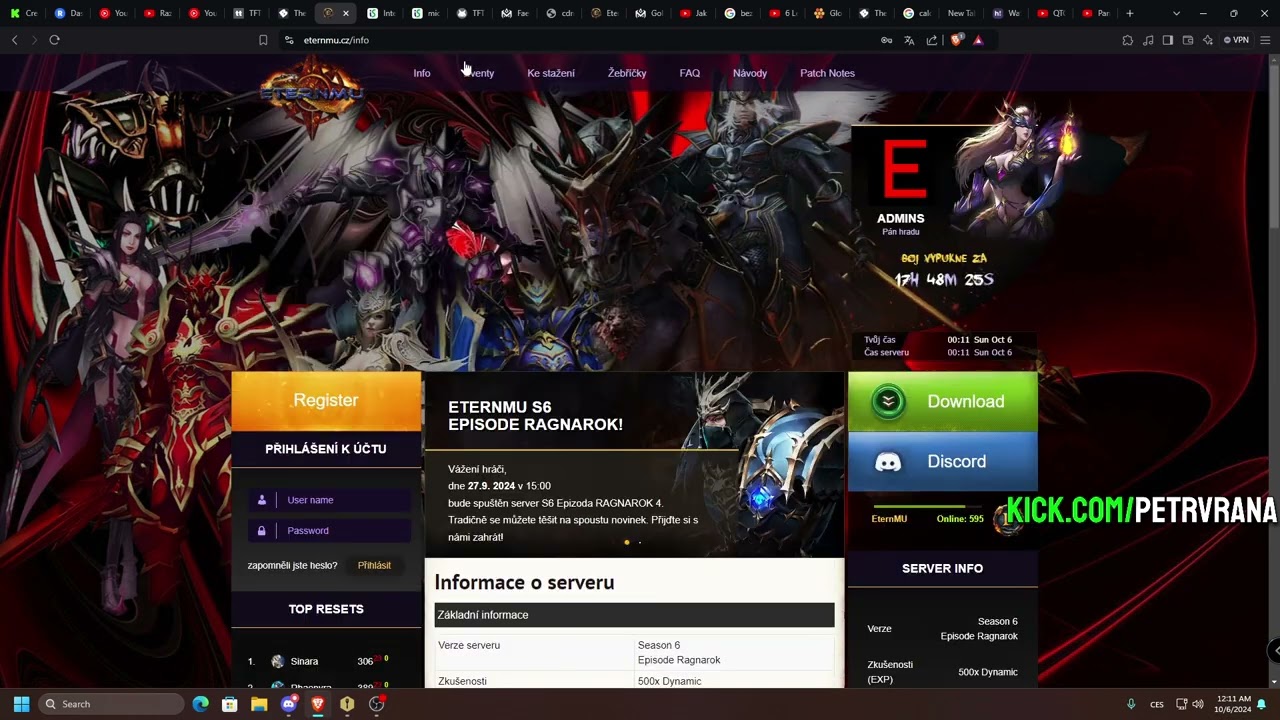Translate the page with the translate icon
Viewport: 1280px width, 720px height.
(x=909, y=40)
